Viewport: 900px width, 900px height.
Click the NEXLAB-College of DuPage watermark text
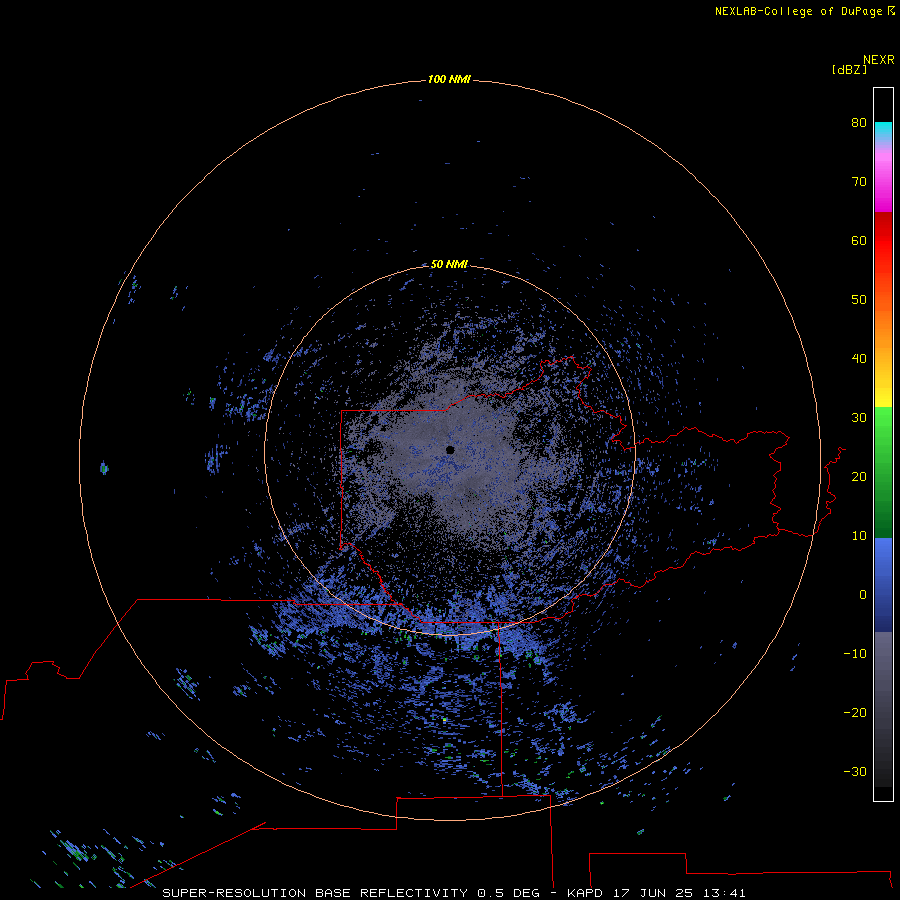click(x=798, y=11)
